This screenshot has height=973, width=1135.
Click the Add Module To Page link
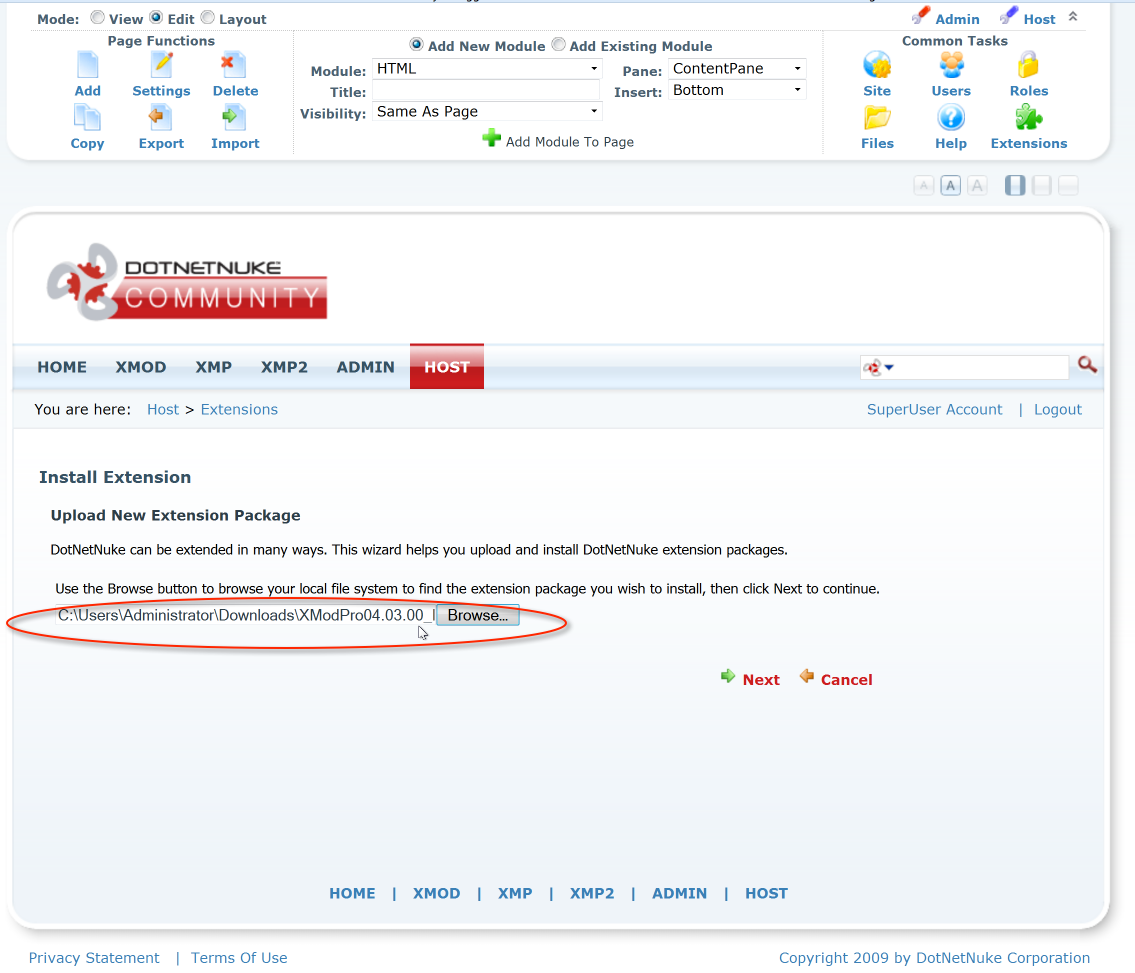570,142
